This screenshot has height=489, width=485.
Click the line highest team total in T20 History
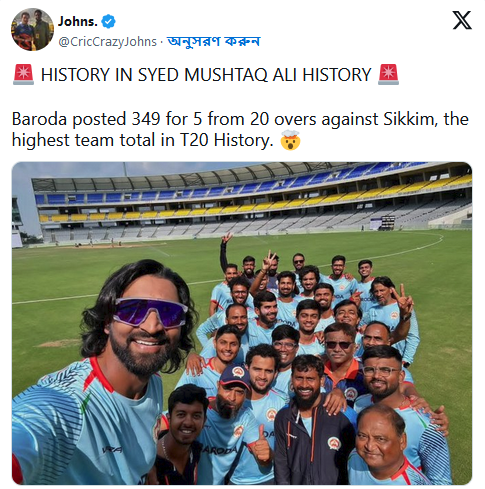point(143,140)
